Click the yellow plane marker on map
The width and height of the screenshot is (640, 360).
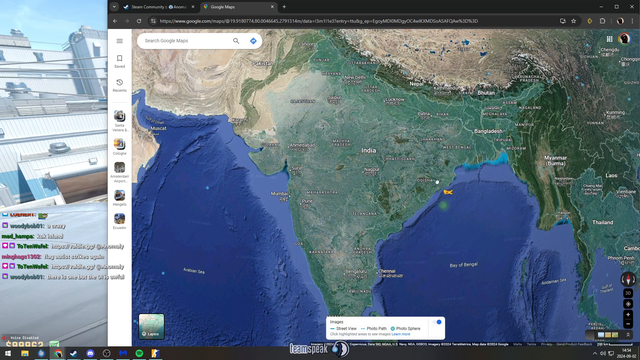pyautogui.click(x=448, y=192)
